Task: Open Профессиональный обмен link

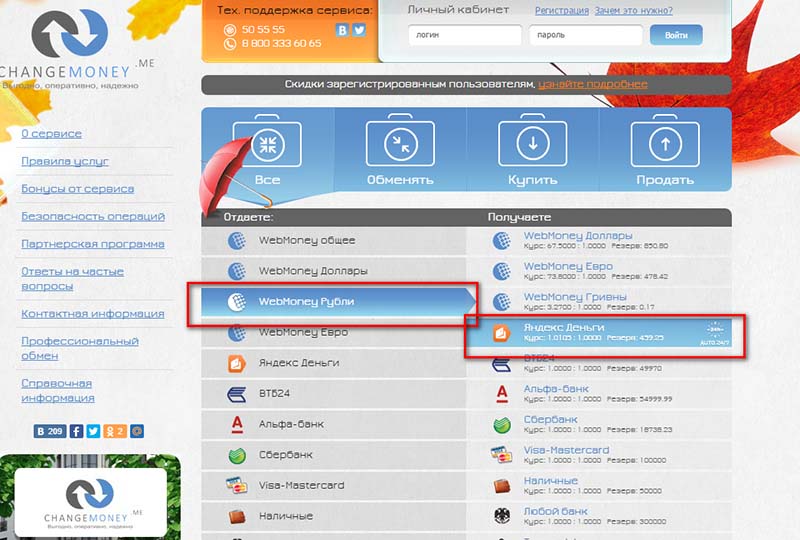Action: [x=80, y=348]
